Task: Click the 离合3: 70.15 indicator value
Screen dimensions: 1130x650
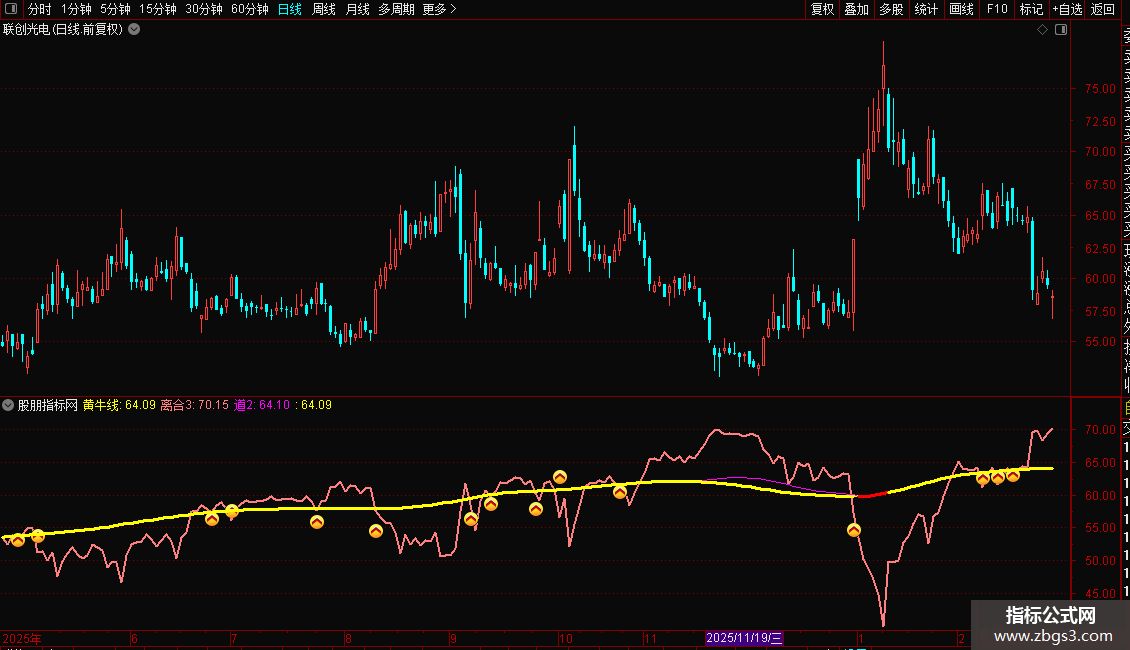Action: tap(195, 405)
